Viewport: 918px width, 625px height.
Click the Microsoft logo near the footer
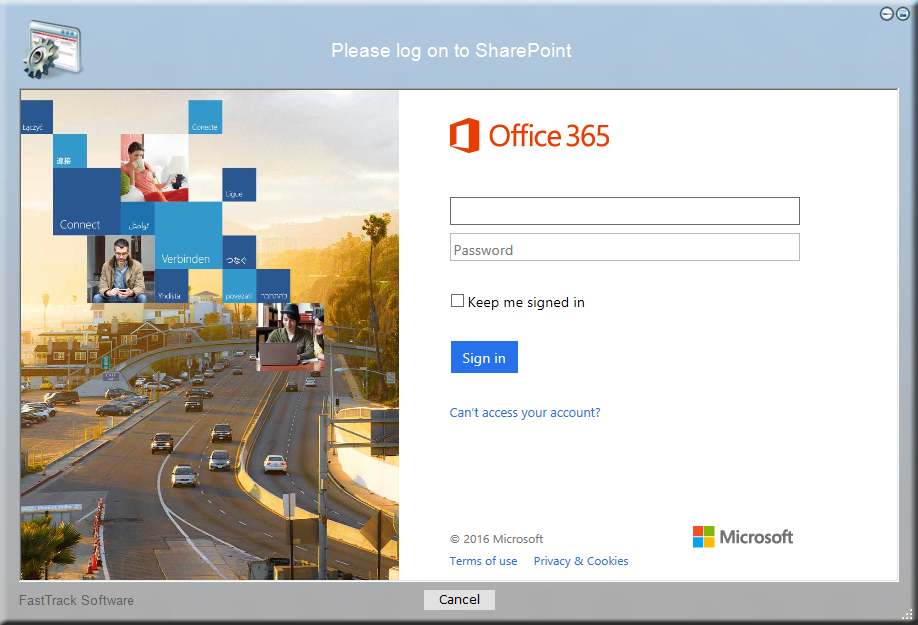click(x=742, y=537)
